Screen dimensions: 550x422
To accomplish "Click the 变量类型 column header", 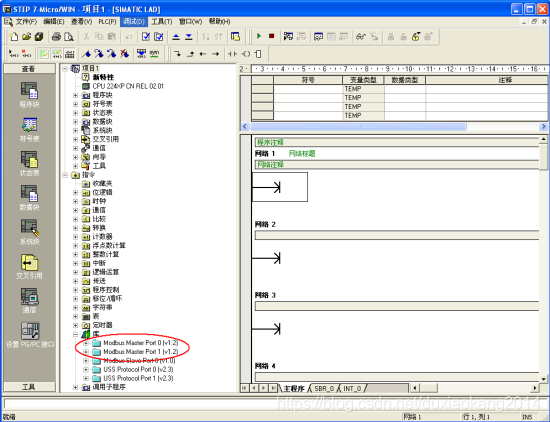I will 363,80.
